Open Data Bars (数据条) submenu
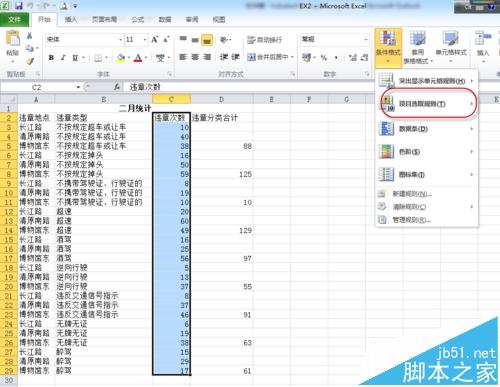This screenshot has height=387, width=500. [427, 129]
